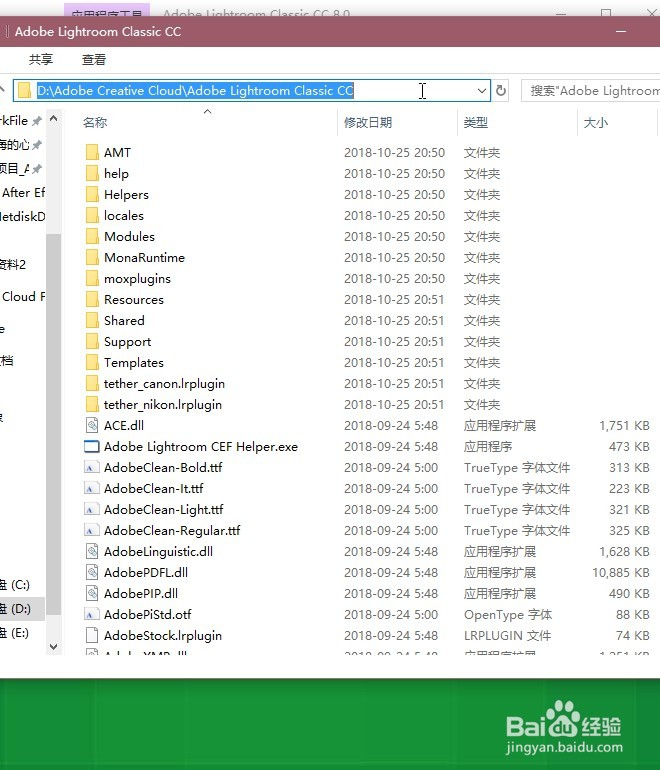Viewport: 660px width, 770px height.
Task: Select the 资料2 sidebar item
Action: pos(13,265)
